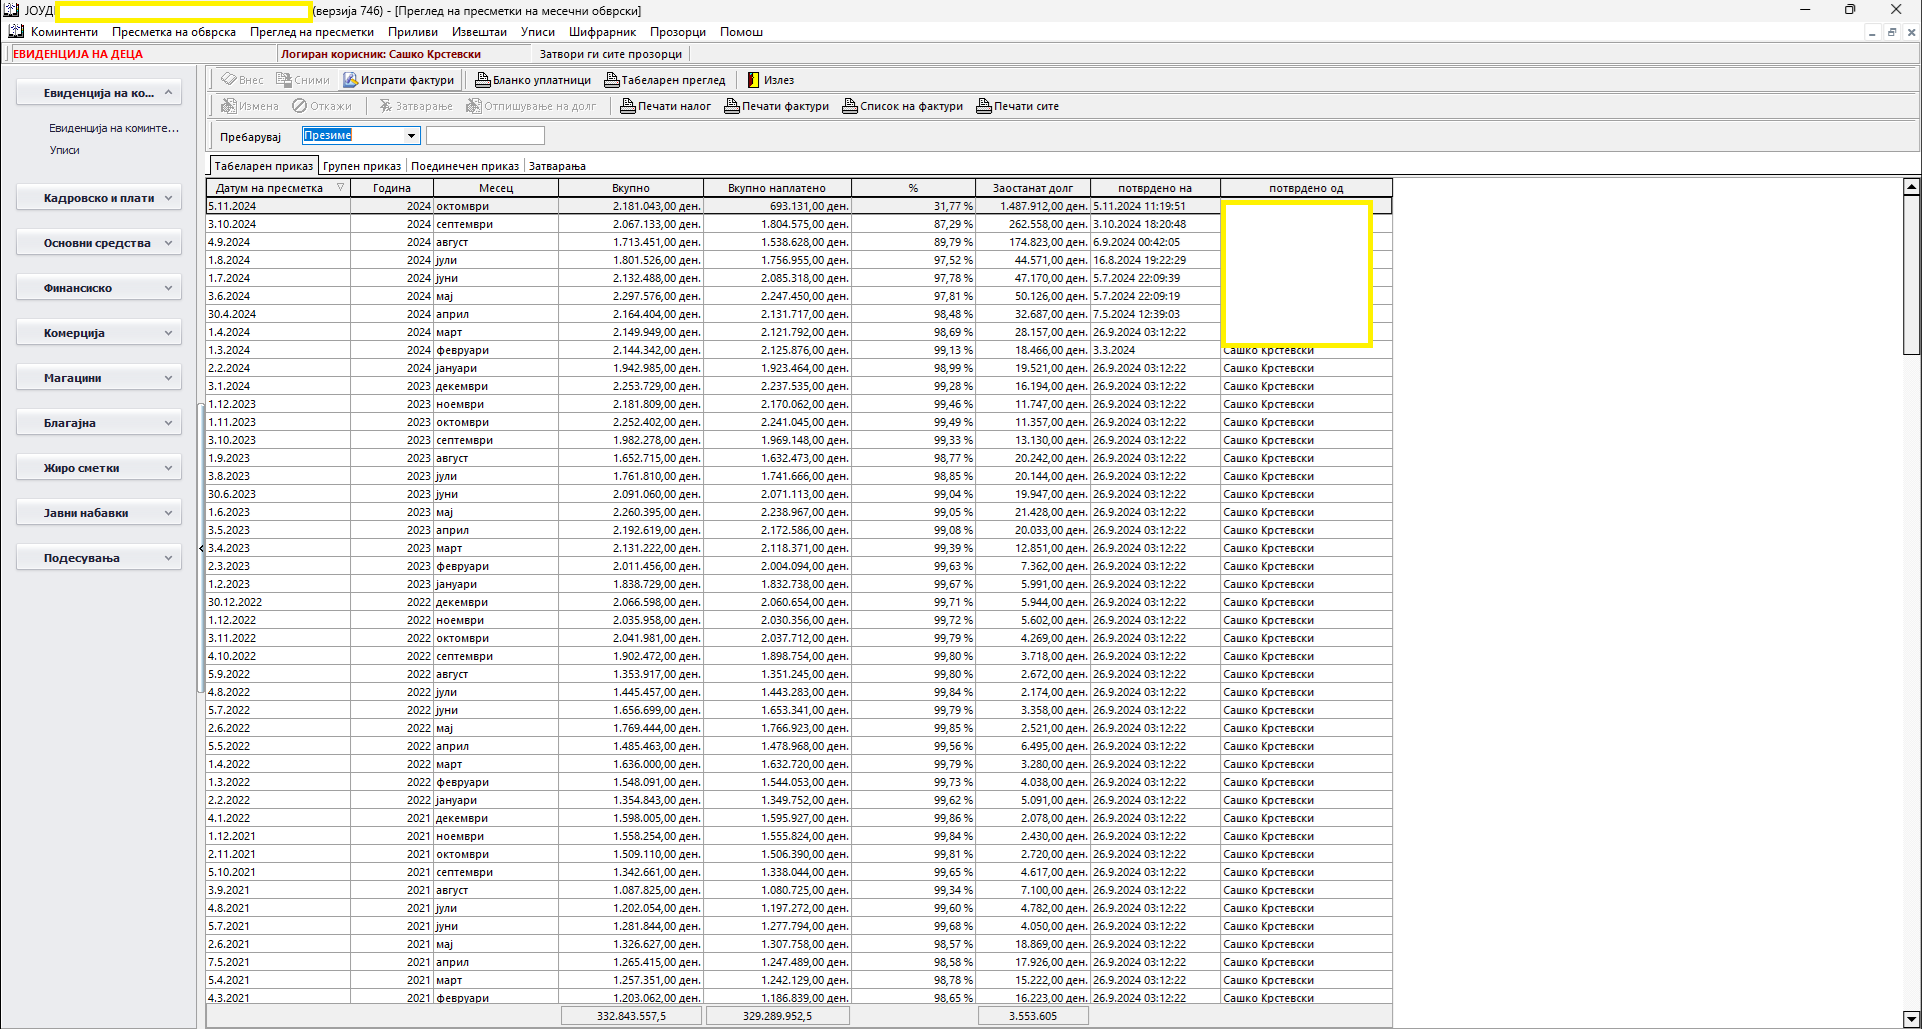Collapse Евиденција на ко... section
Viewport: 1922px width, 1029px height.
point(168,93)
